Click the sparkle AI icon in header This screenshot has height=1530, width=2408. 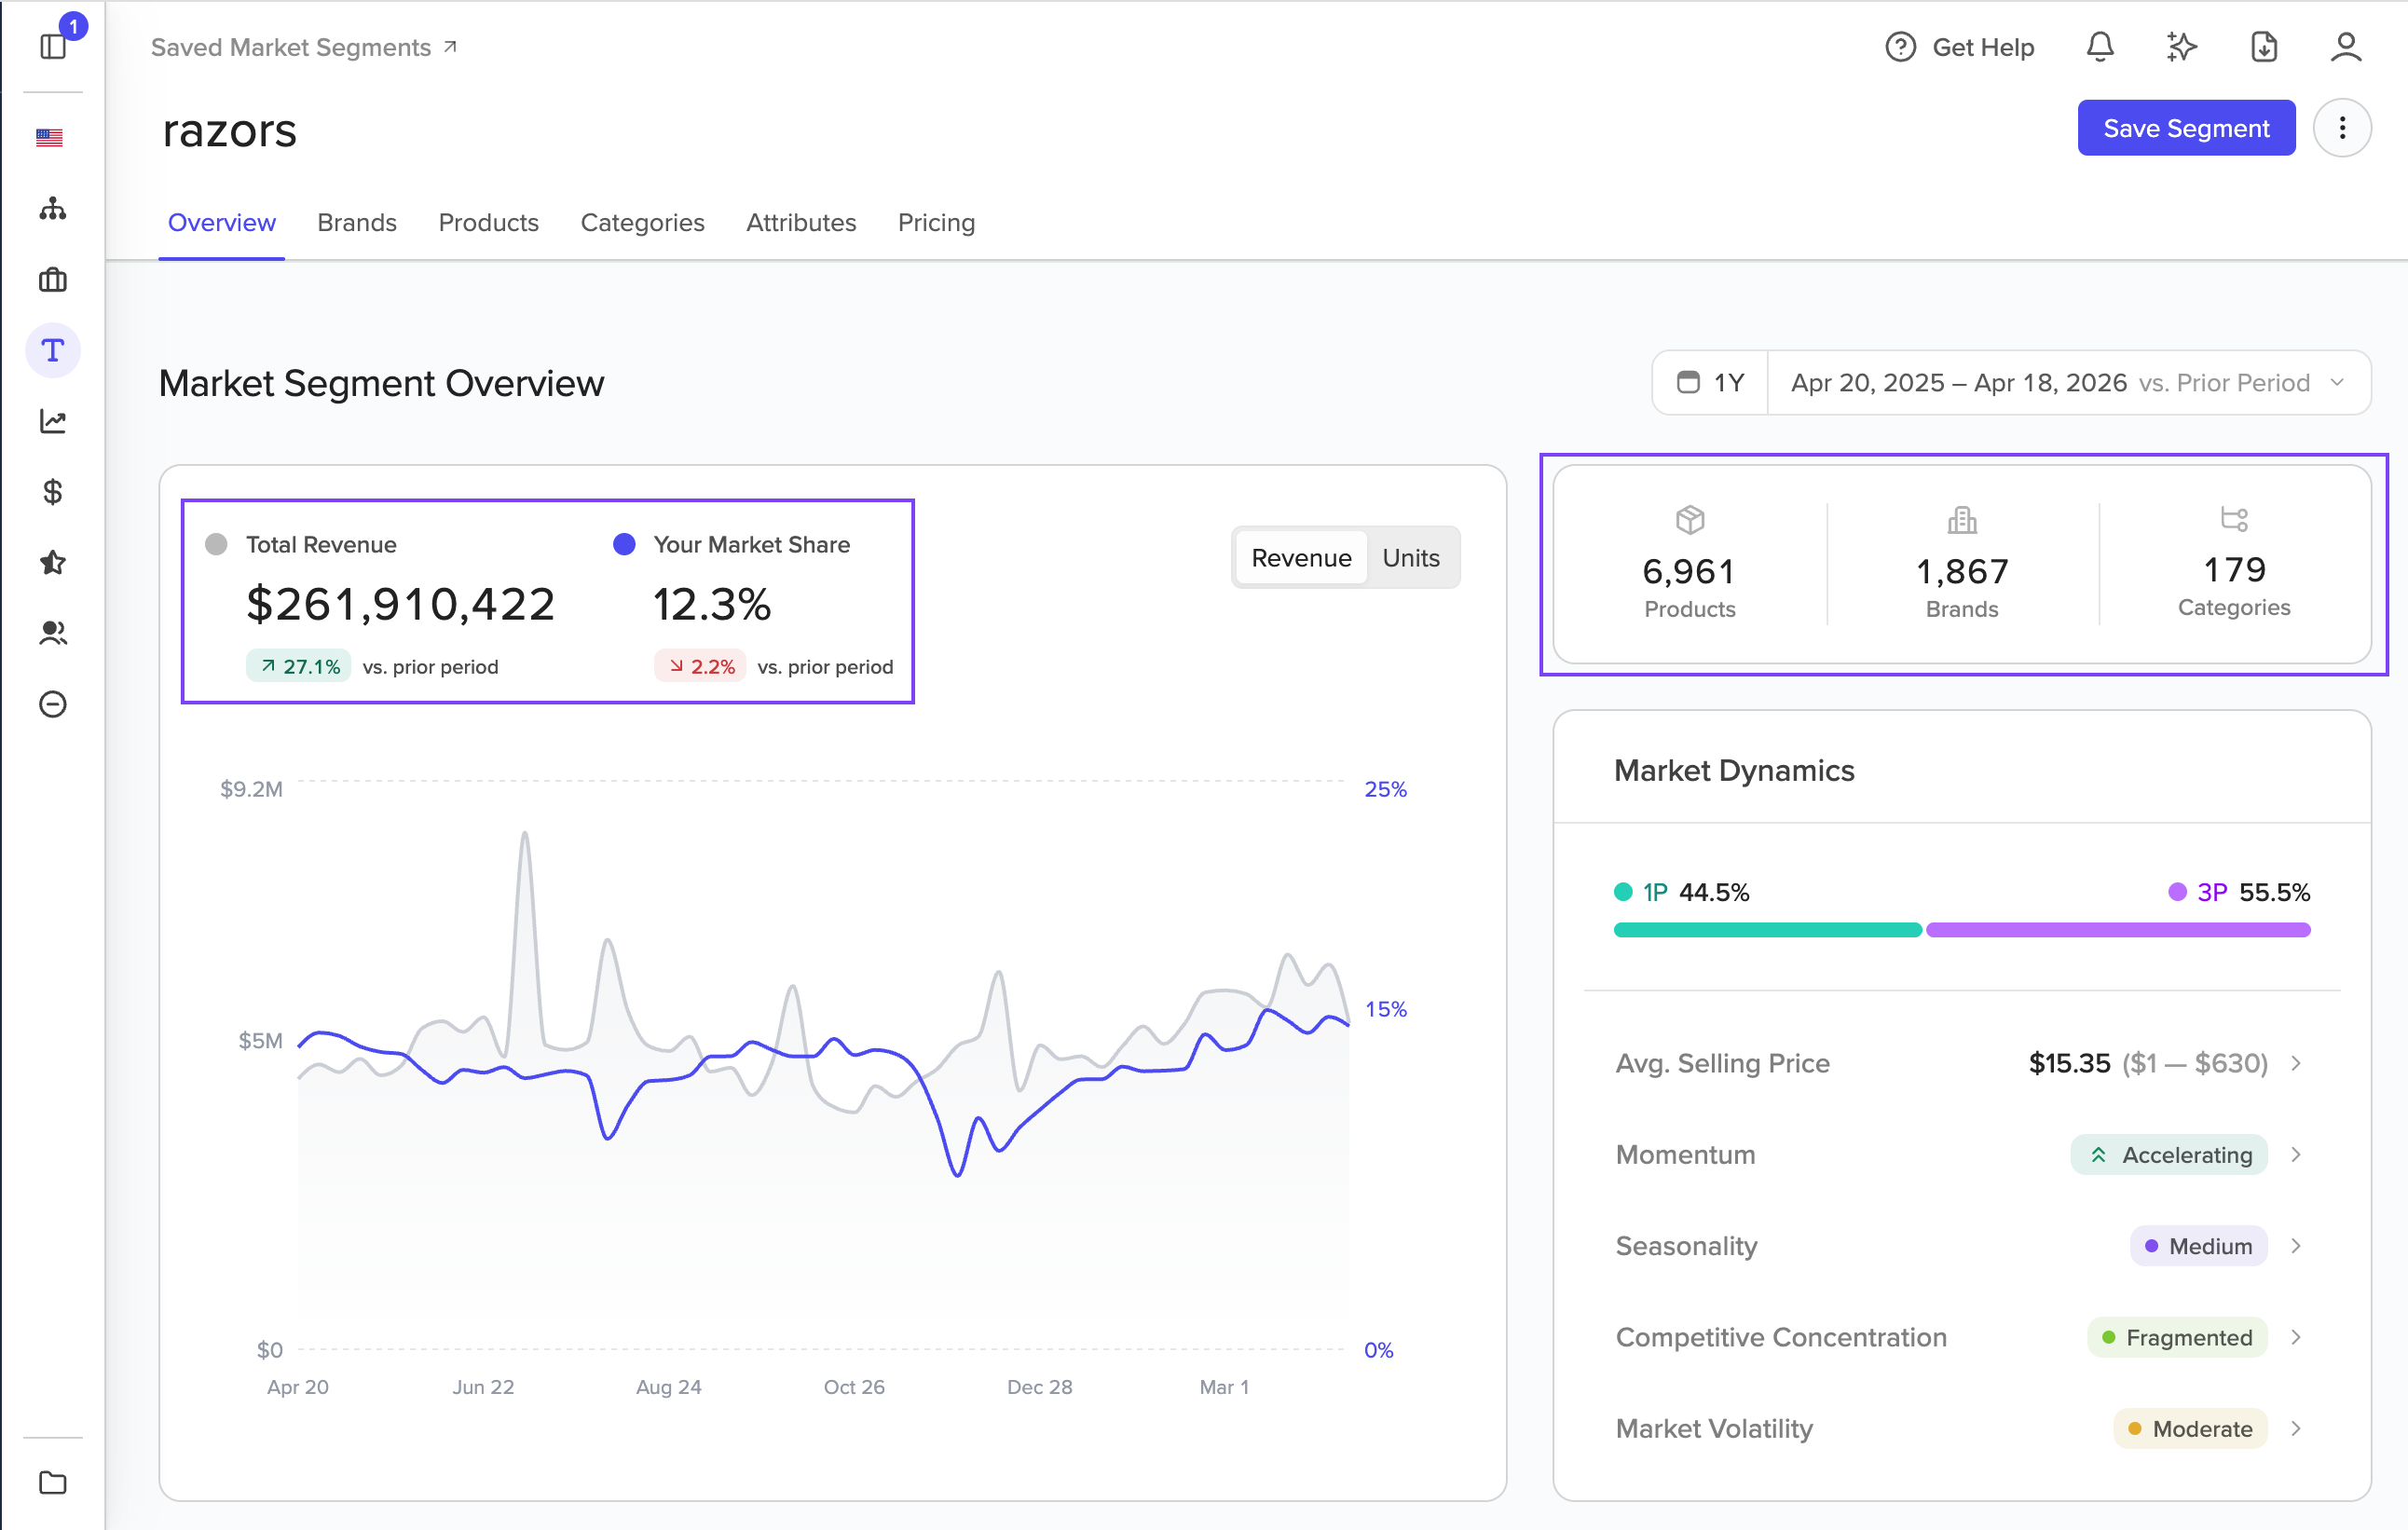click(2181, 47)
